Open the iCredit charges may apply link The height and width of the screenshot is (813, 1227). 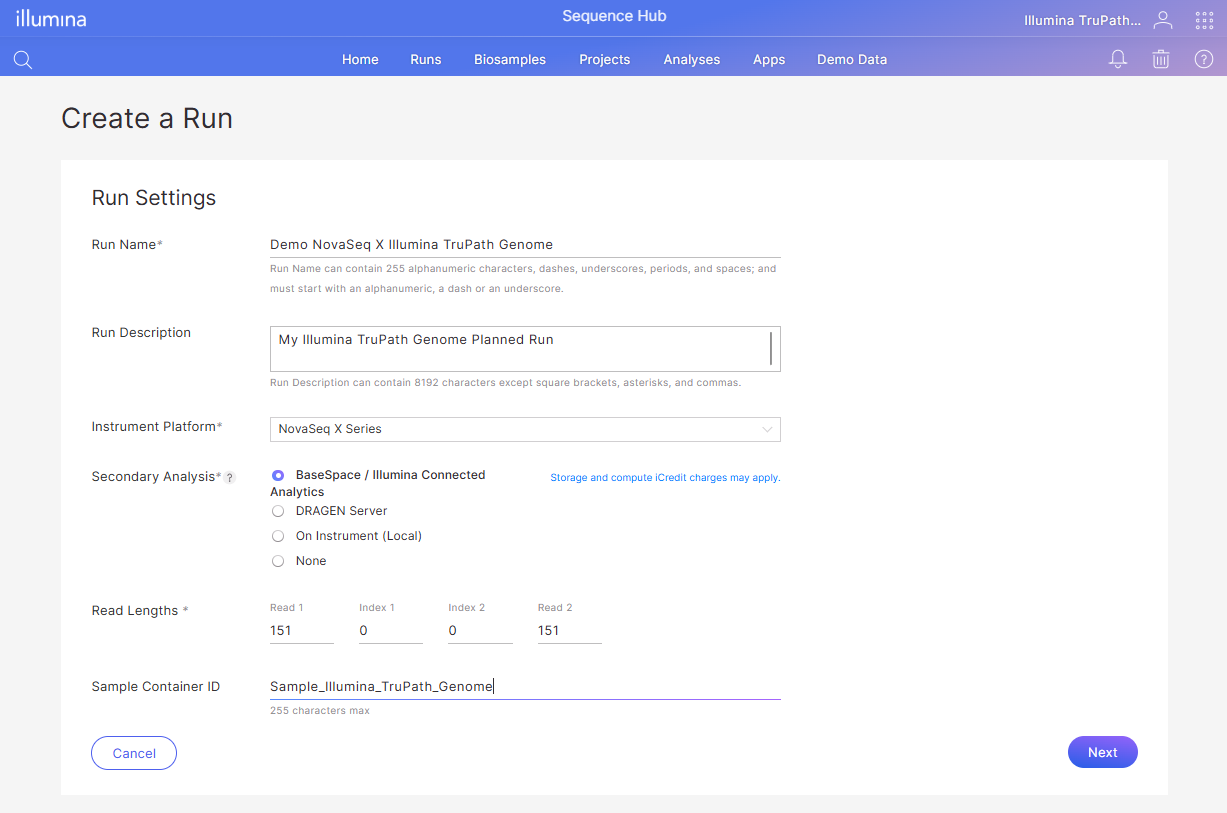click(x=665, y=478)
